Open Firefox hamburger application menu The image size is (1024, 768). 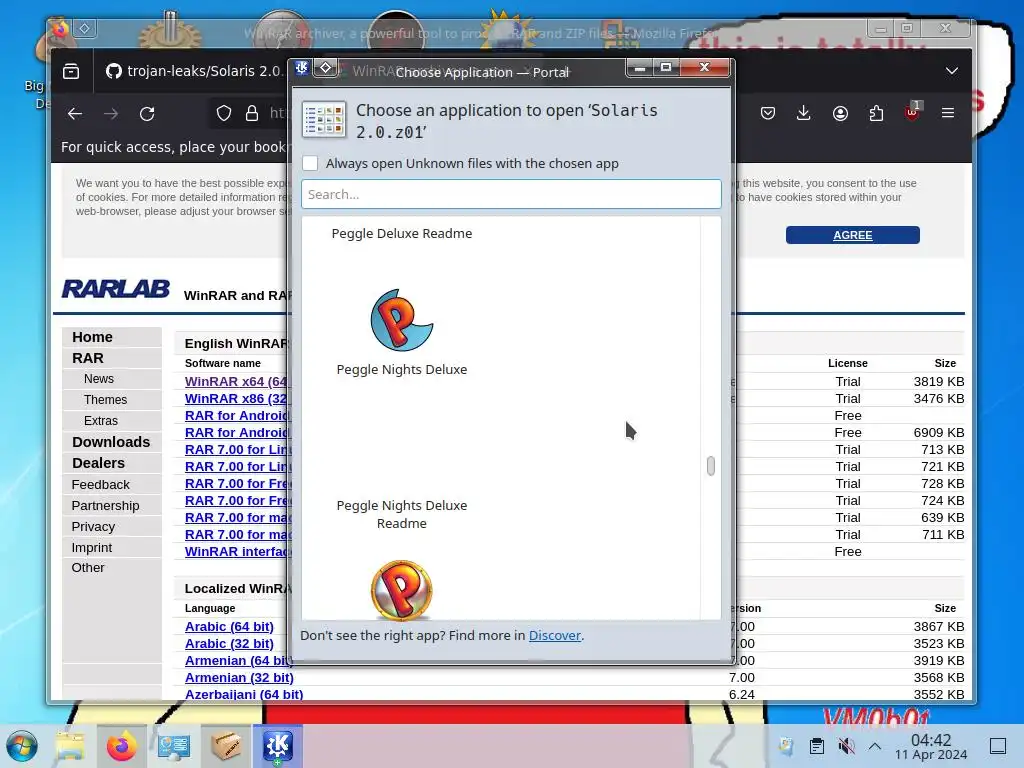point(948,114)
